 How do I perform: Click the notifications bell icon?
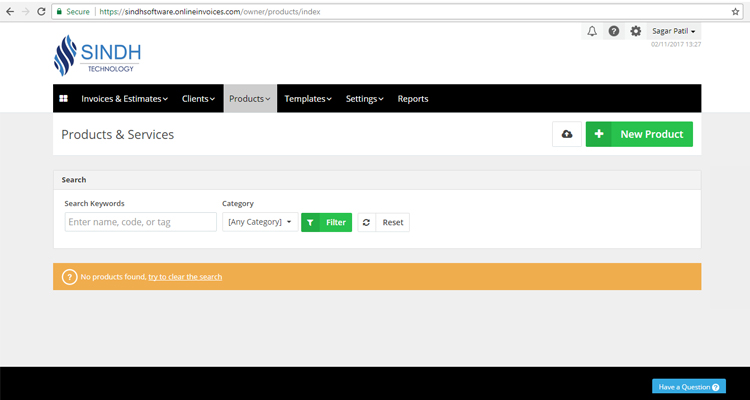pyautogui.click(x=592, y=32)
